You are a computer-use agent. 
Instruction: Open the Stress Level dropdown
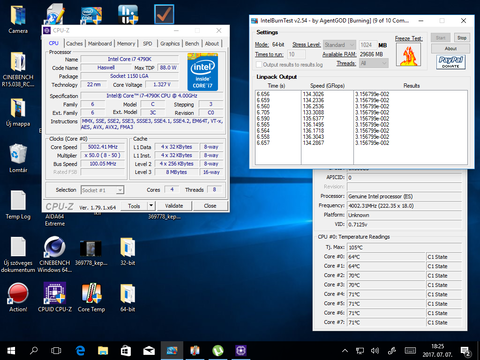pos(339,45)
